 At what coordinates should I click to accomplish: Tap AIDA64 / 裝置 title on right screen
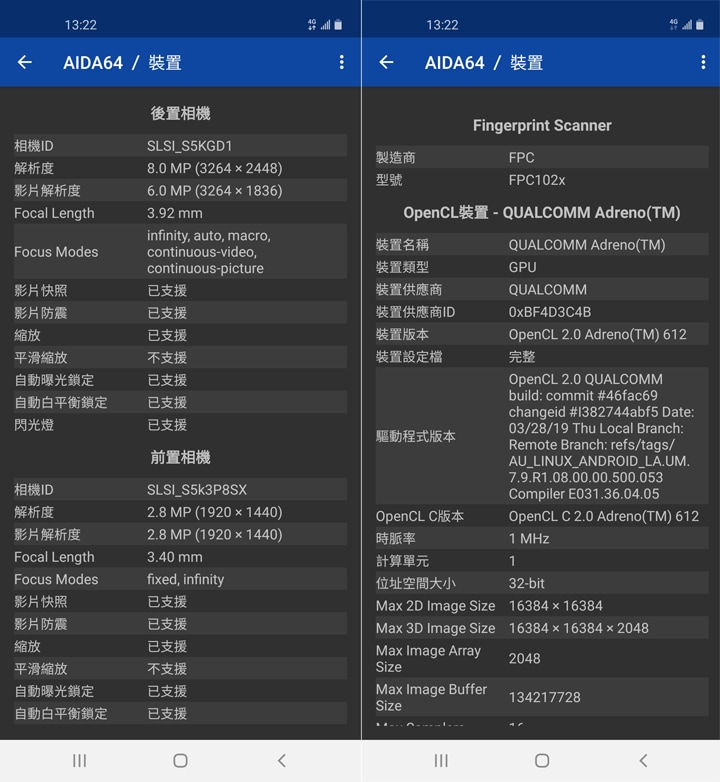point(484,63)
